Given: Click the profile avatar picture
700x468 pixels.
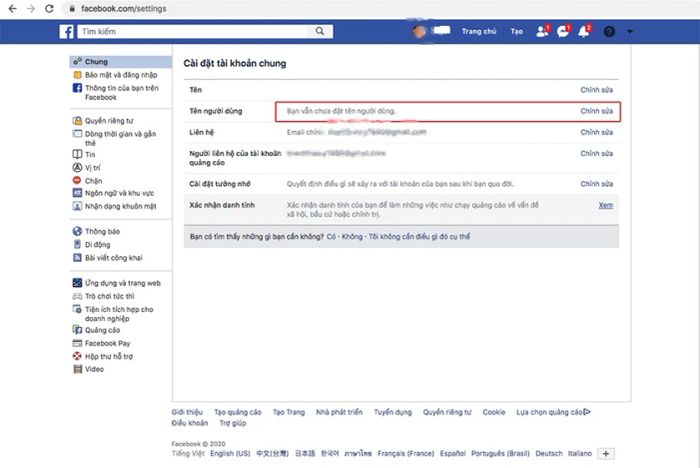Looking at the screenshot, I should [x=420, y=32].
